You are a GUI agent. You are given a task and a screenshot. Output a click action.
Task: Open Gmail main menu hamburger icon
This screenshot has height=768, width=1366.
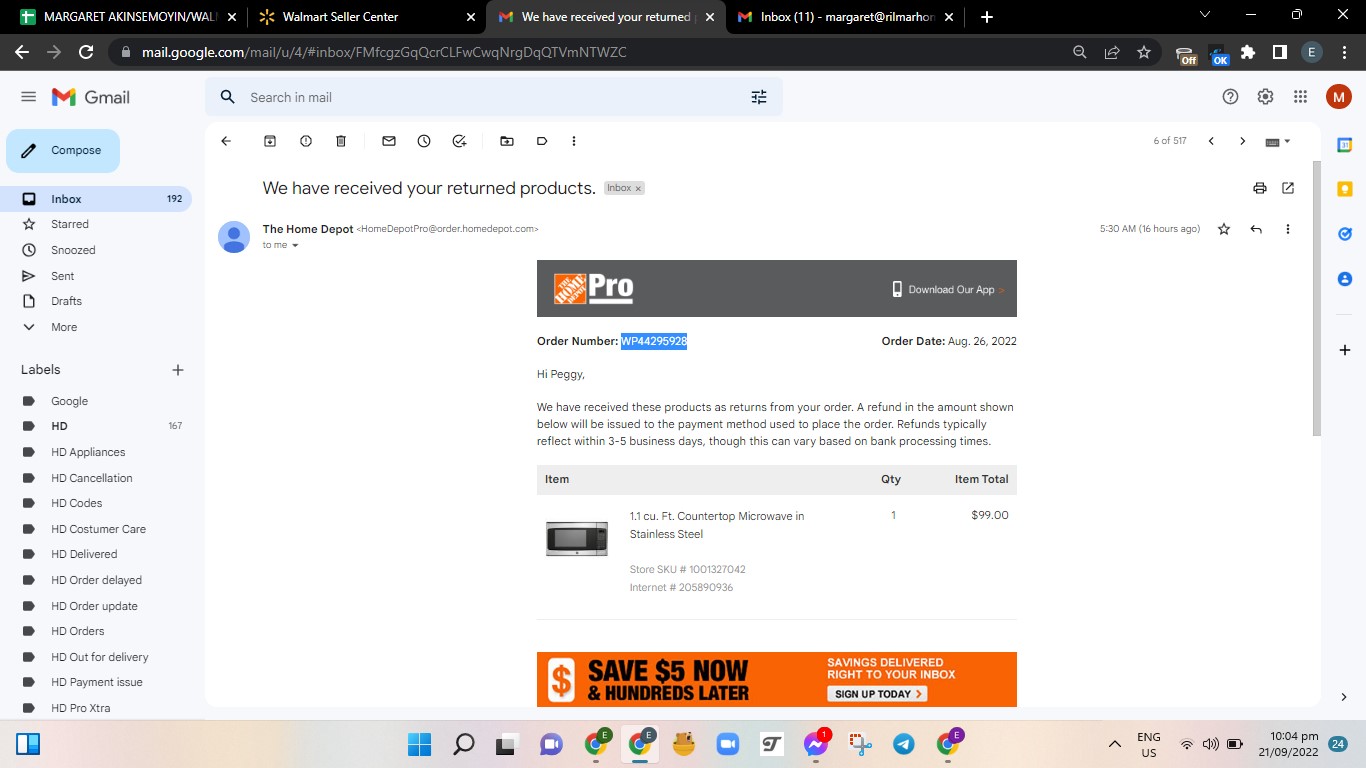28,97
